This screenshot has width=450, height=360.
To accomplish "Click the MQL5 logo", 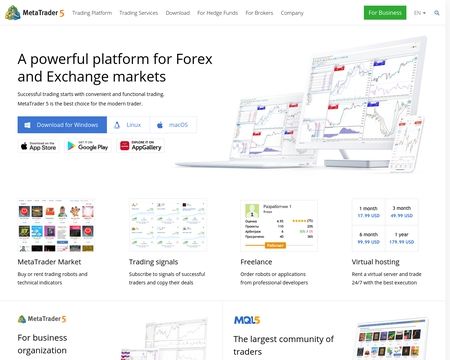I will 247,320.
